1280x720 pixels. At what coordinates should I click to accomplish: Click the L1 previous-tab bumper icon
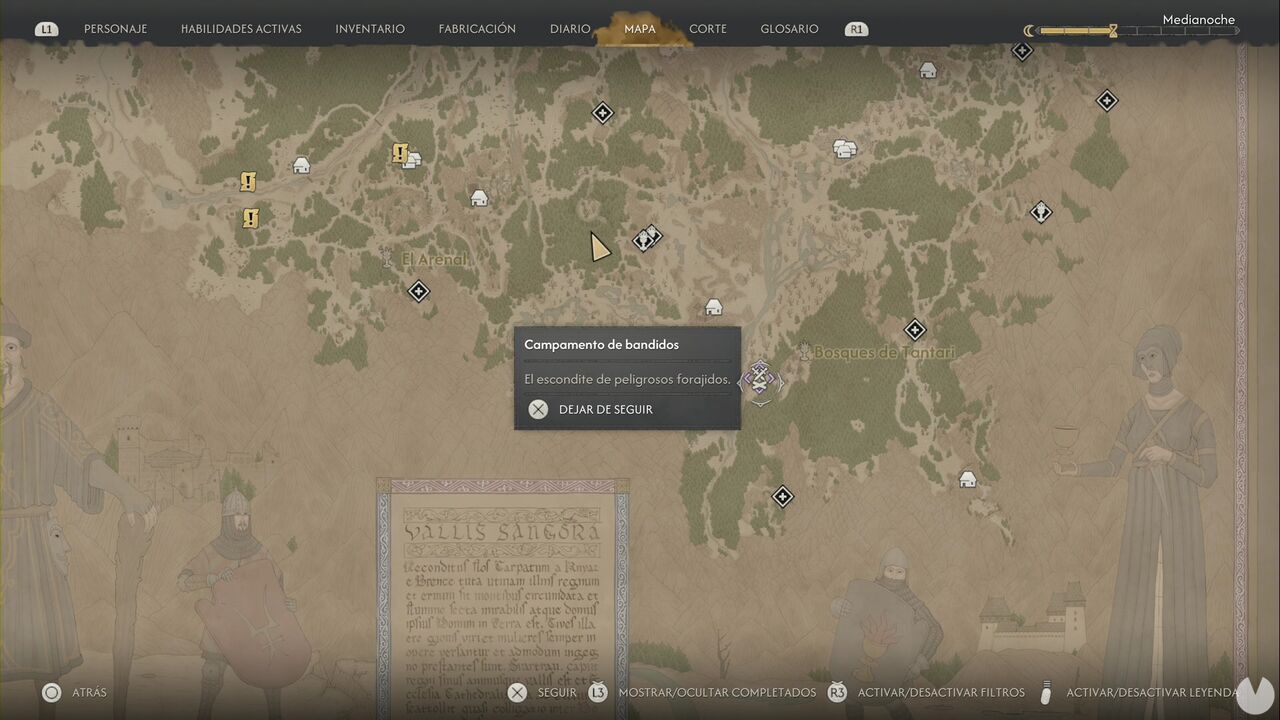[46, 29]
